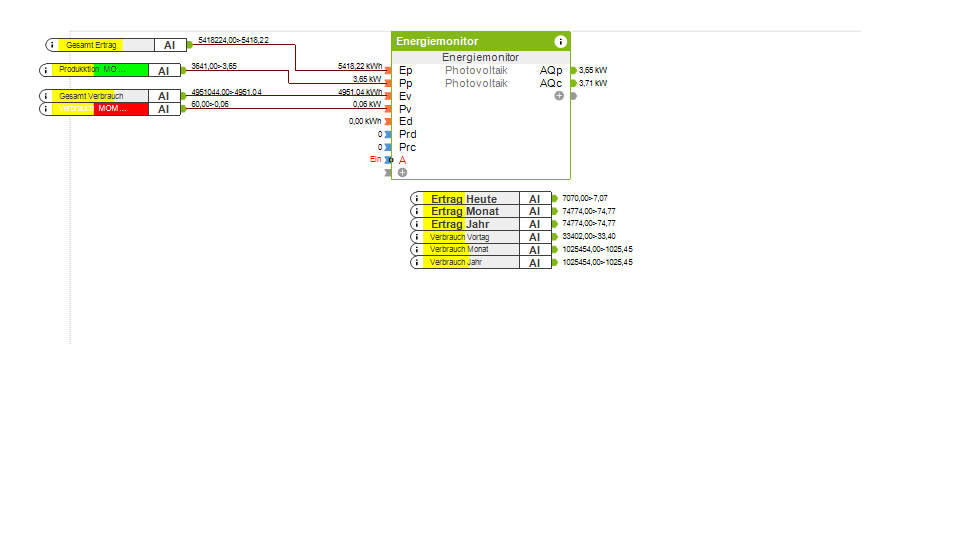Viewport: 960px width, 540px height.
Task: Click green output connector of Produkktion MO
Action: [183, 70]
